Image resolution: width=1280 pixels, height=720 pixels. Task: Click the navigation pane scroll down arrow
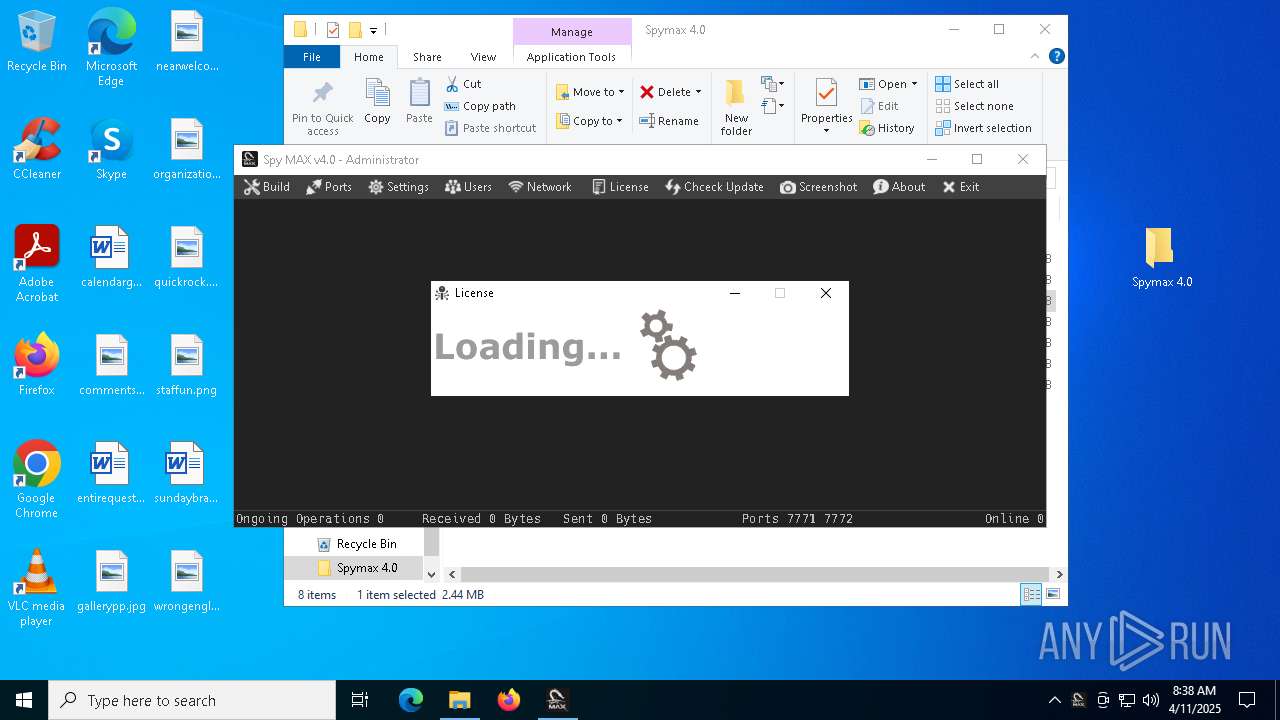click(431, 574)
